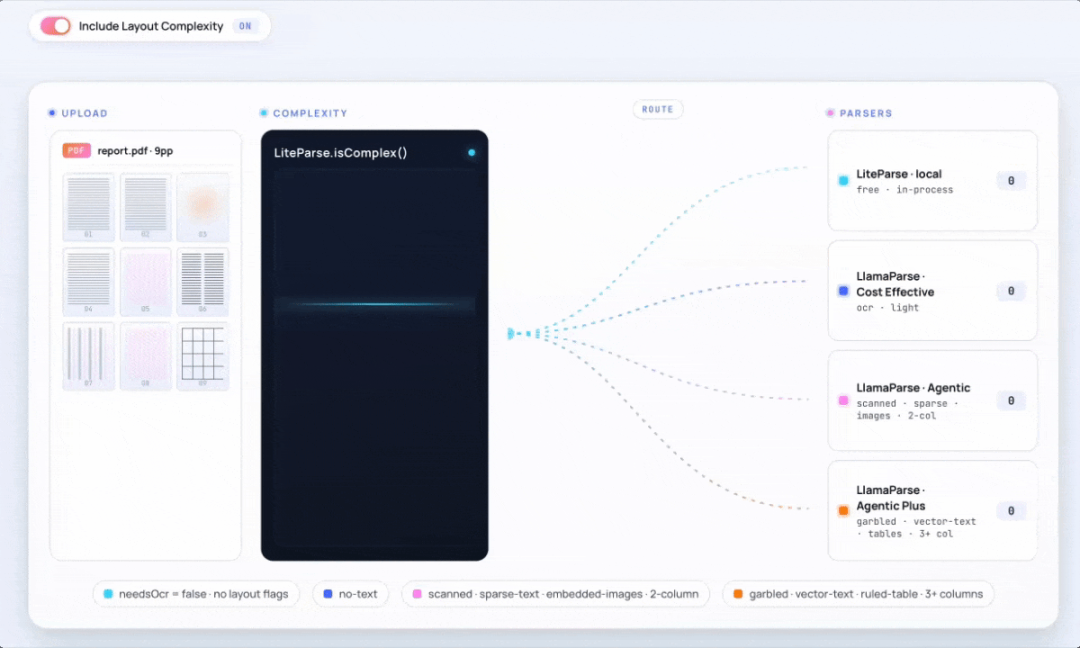Click the needsOcr = false legend chip

point(196,594)
